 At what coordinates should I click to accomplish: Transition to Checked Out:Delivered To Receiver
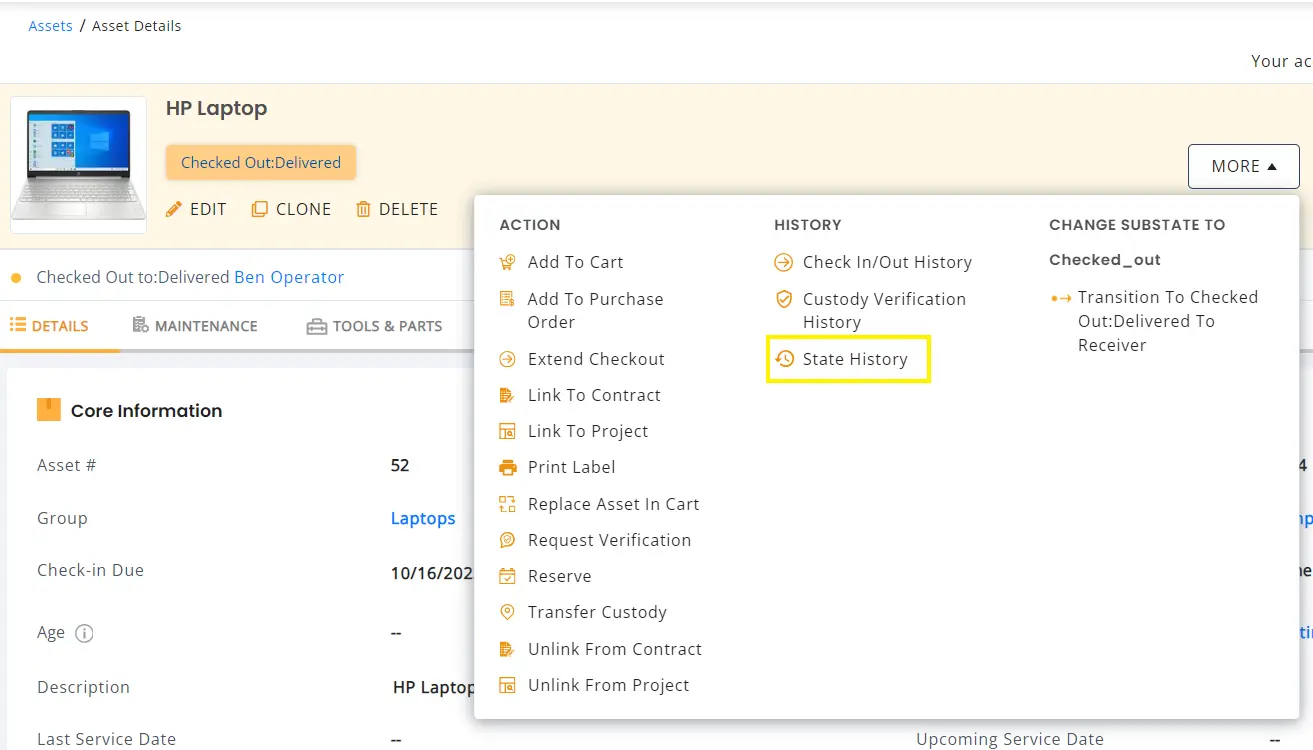[1167, 321]
